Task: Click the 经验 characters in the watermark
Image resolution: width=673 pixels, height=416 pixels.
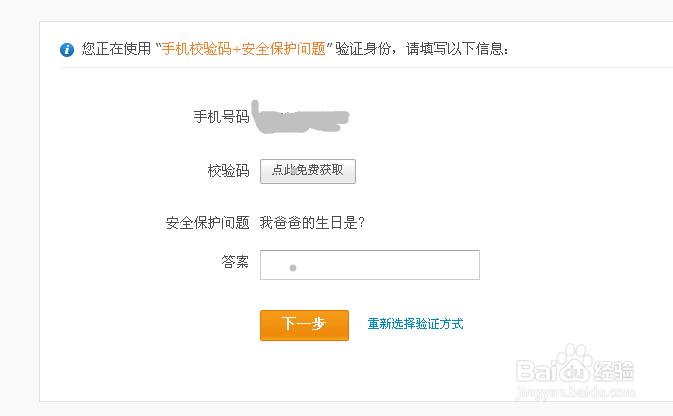Action: 613,371
